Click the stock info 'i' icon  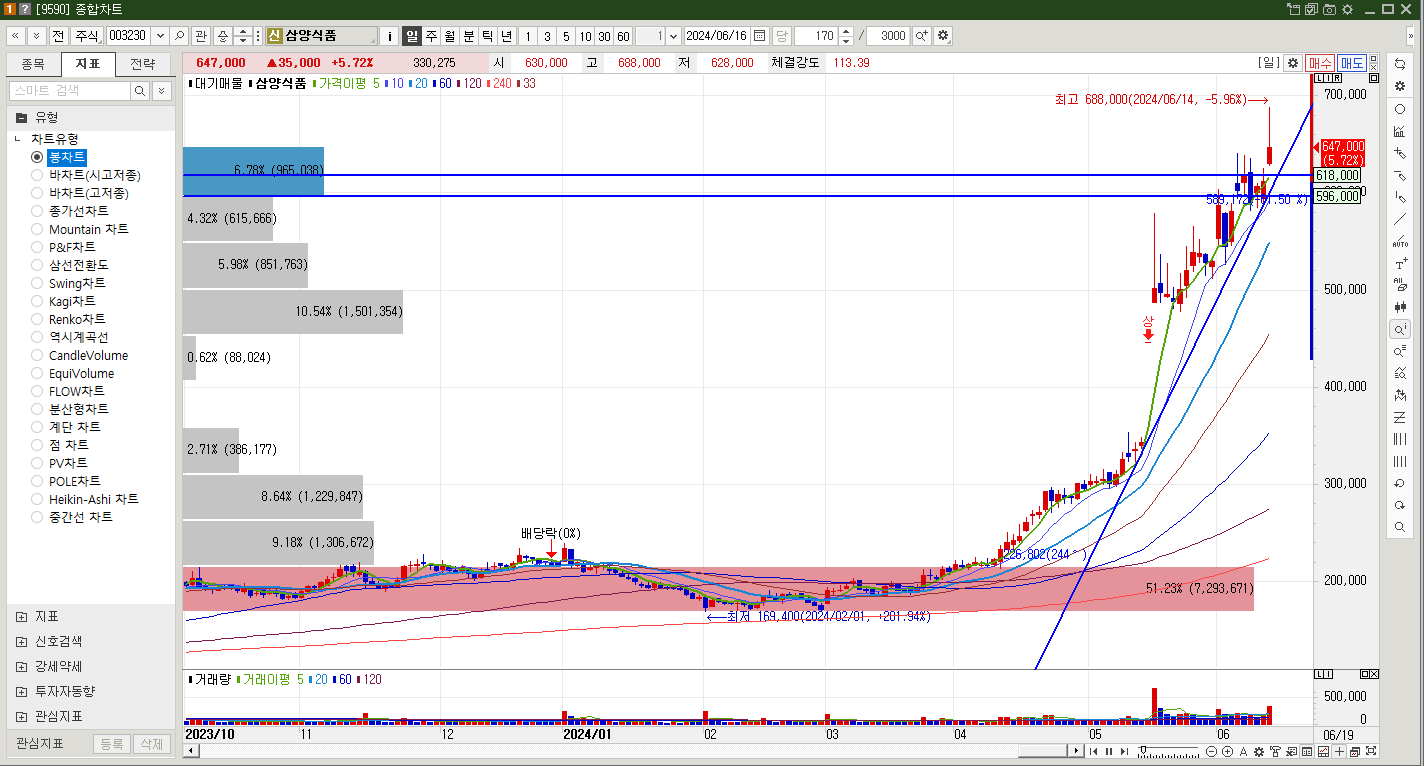(390, 35)
